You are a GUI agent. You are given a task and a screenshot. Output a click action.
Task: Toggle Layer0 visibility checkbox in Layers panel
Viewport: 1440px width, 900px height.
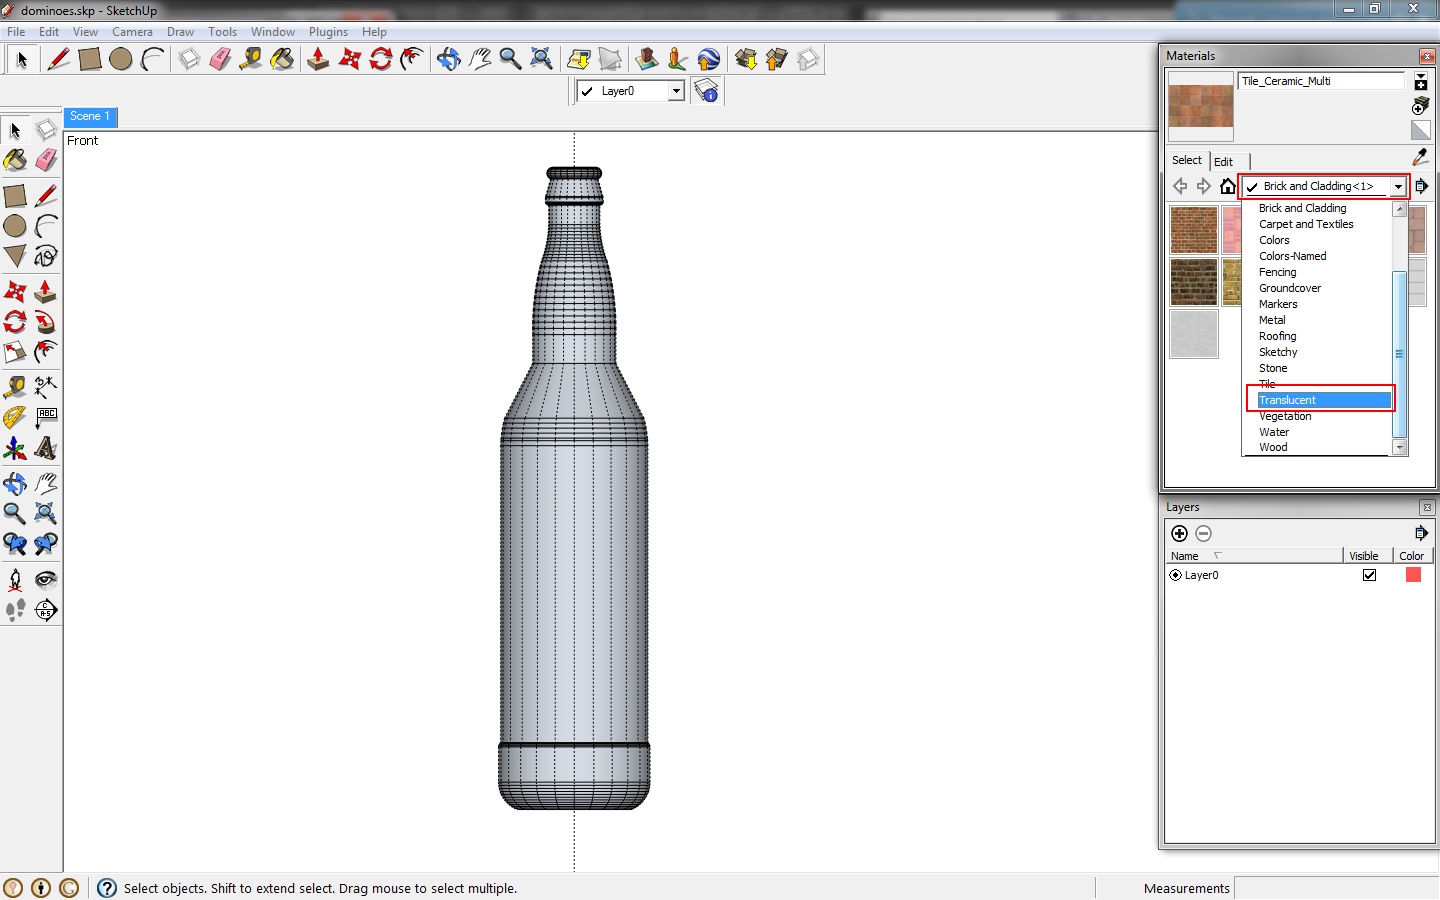1369,575
